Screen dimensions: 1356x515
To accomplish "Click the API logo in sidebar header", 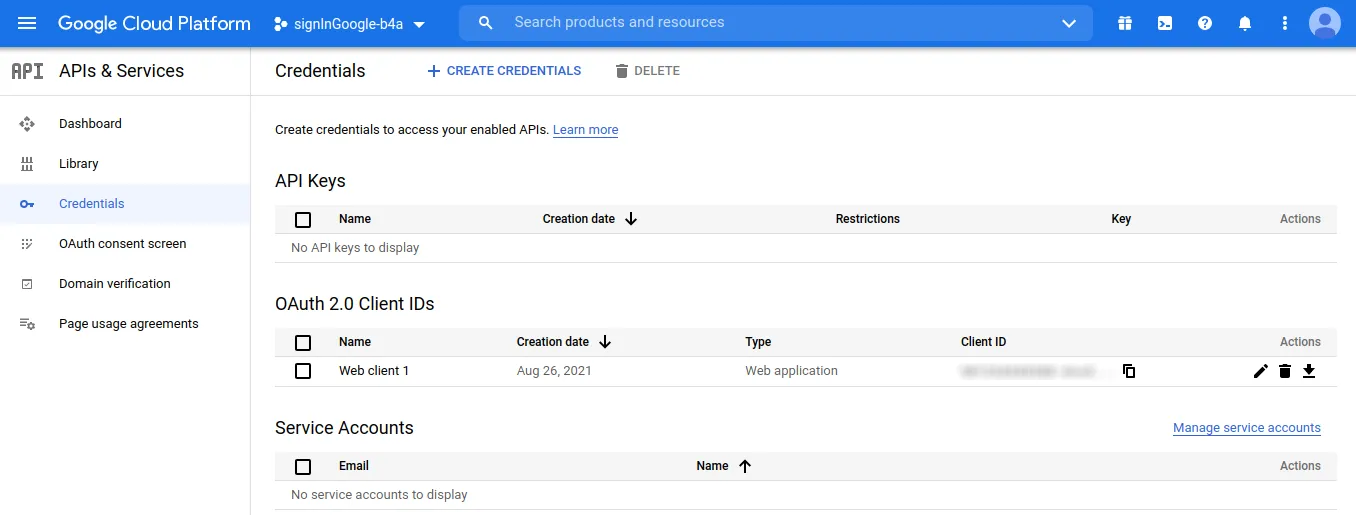I will [x=27, y=71].
